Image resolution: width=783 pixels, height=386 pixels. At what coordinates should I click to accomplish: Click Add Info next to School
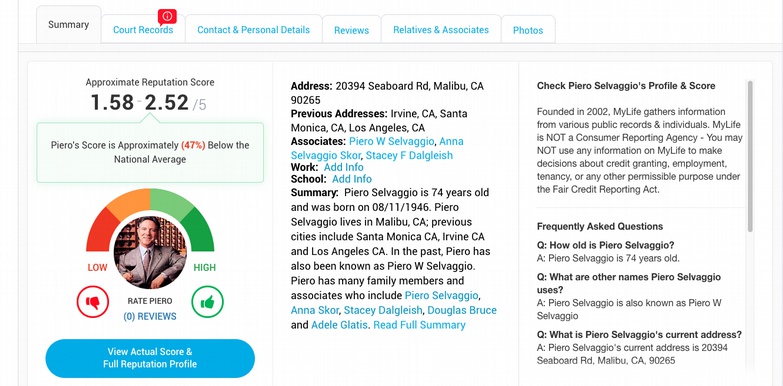tap(352, 179)
